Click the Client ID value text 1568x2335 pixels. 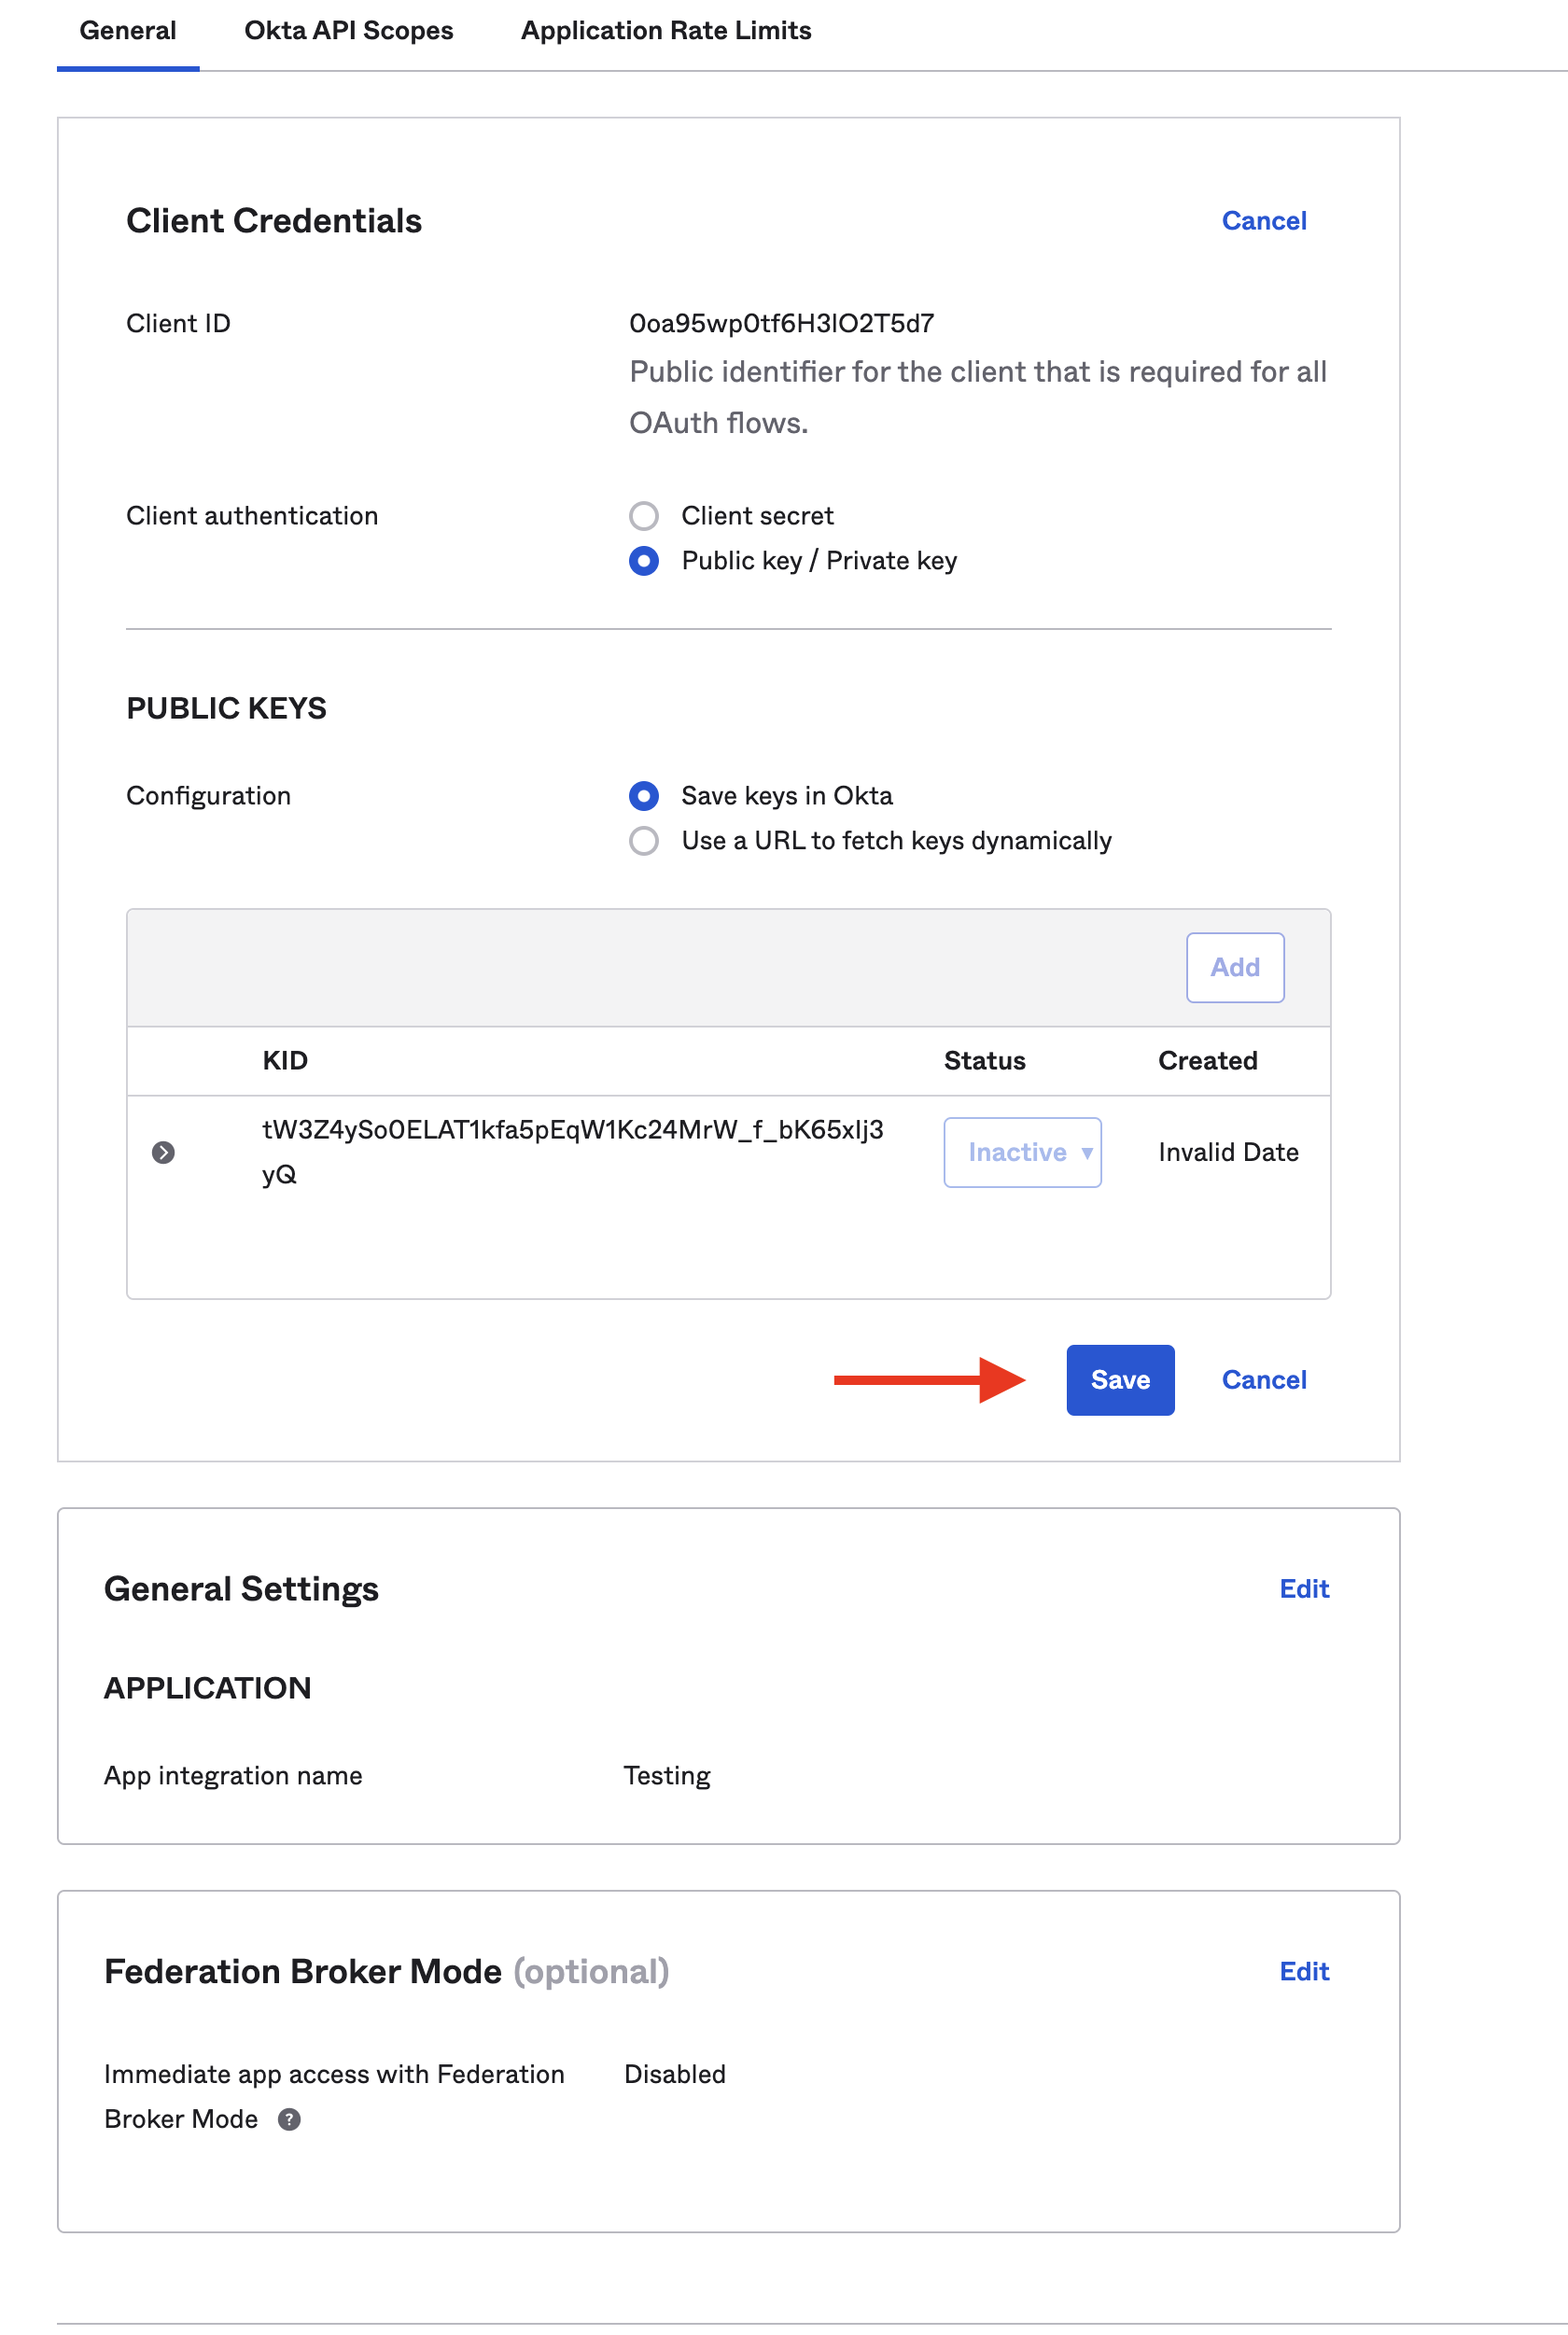tap(781, 324)
